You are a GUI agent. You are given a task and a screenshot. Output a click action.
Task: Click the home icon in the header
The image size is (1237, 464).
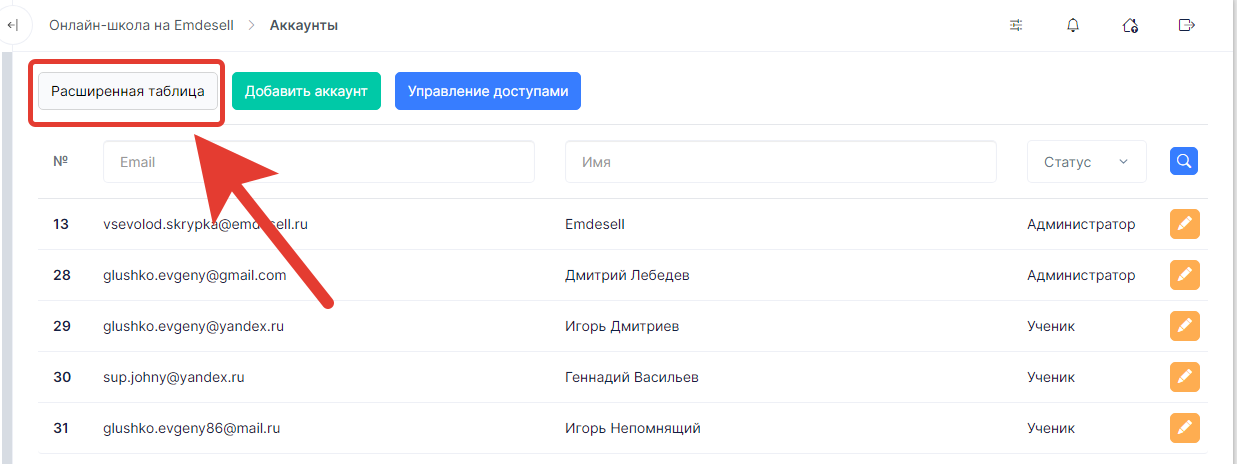1130,25
